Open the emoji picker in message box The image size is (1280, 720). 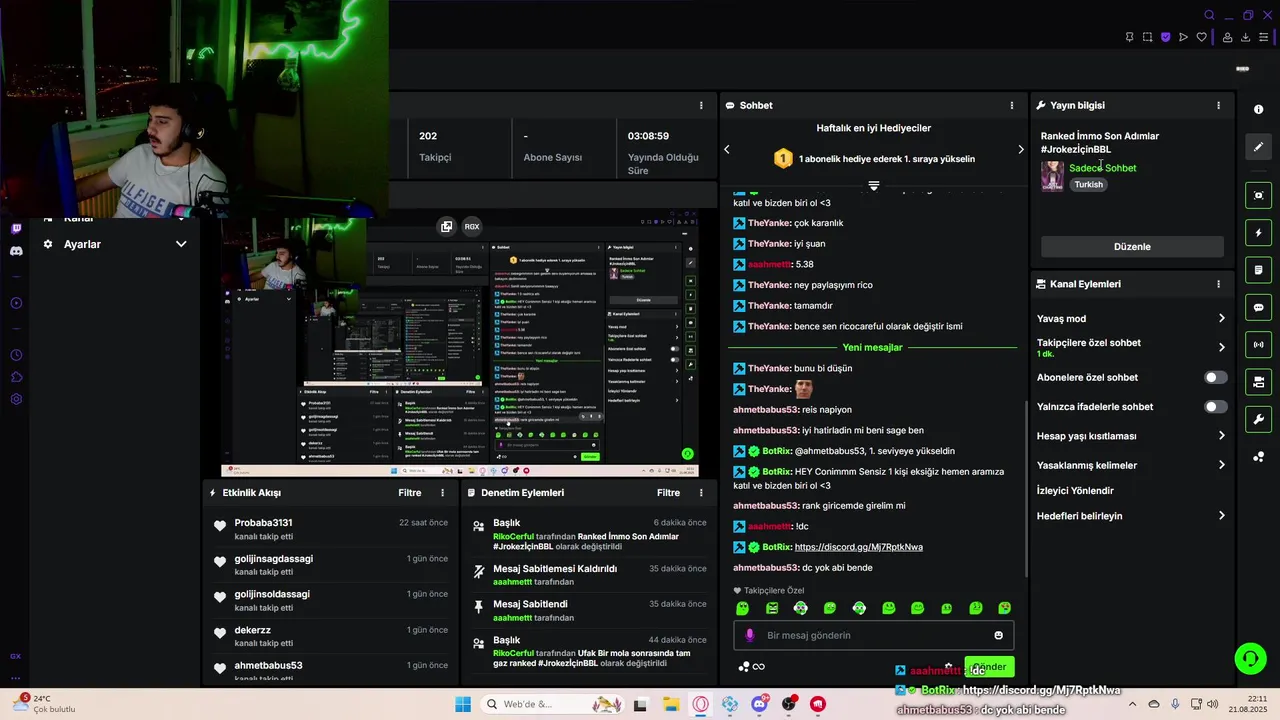pyautogui.click(x=998, y=635)
